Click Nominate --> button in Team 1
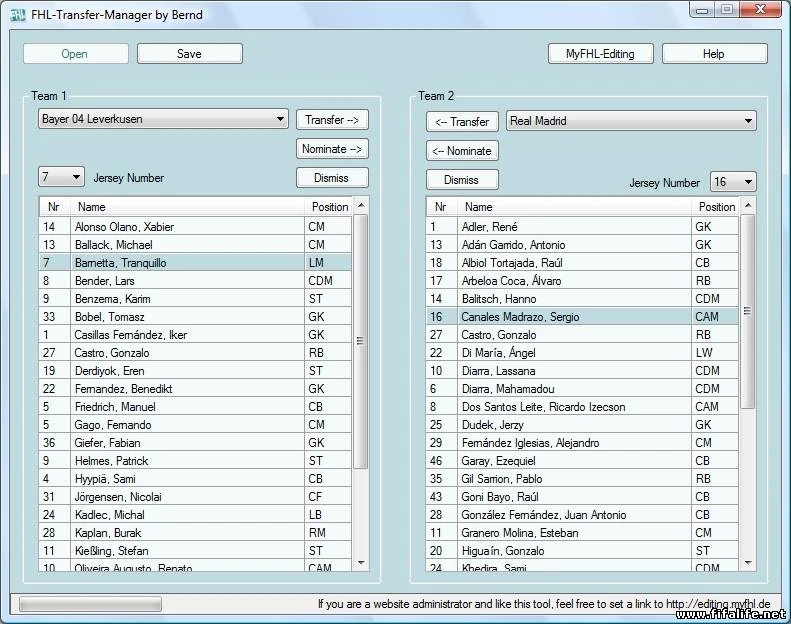This screenshot has height=624, width=791. 332,149
